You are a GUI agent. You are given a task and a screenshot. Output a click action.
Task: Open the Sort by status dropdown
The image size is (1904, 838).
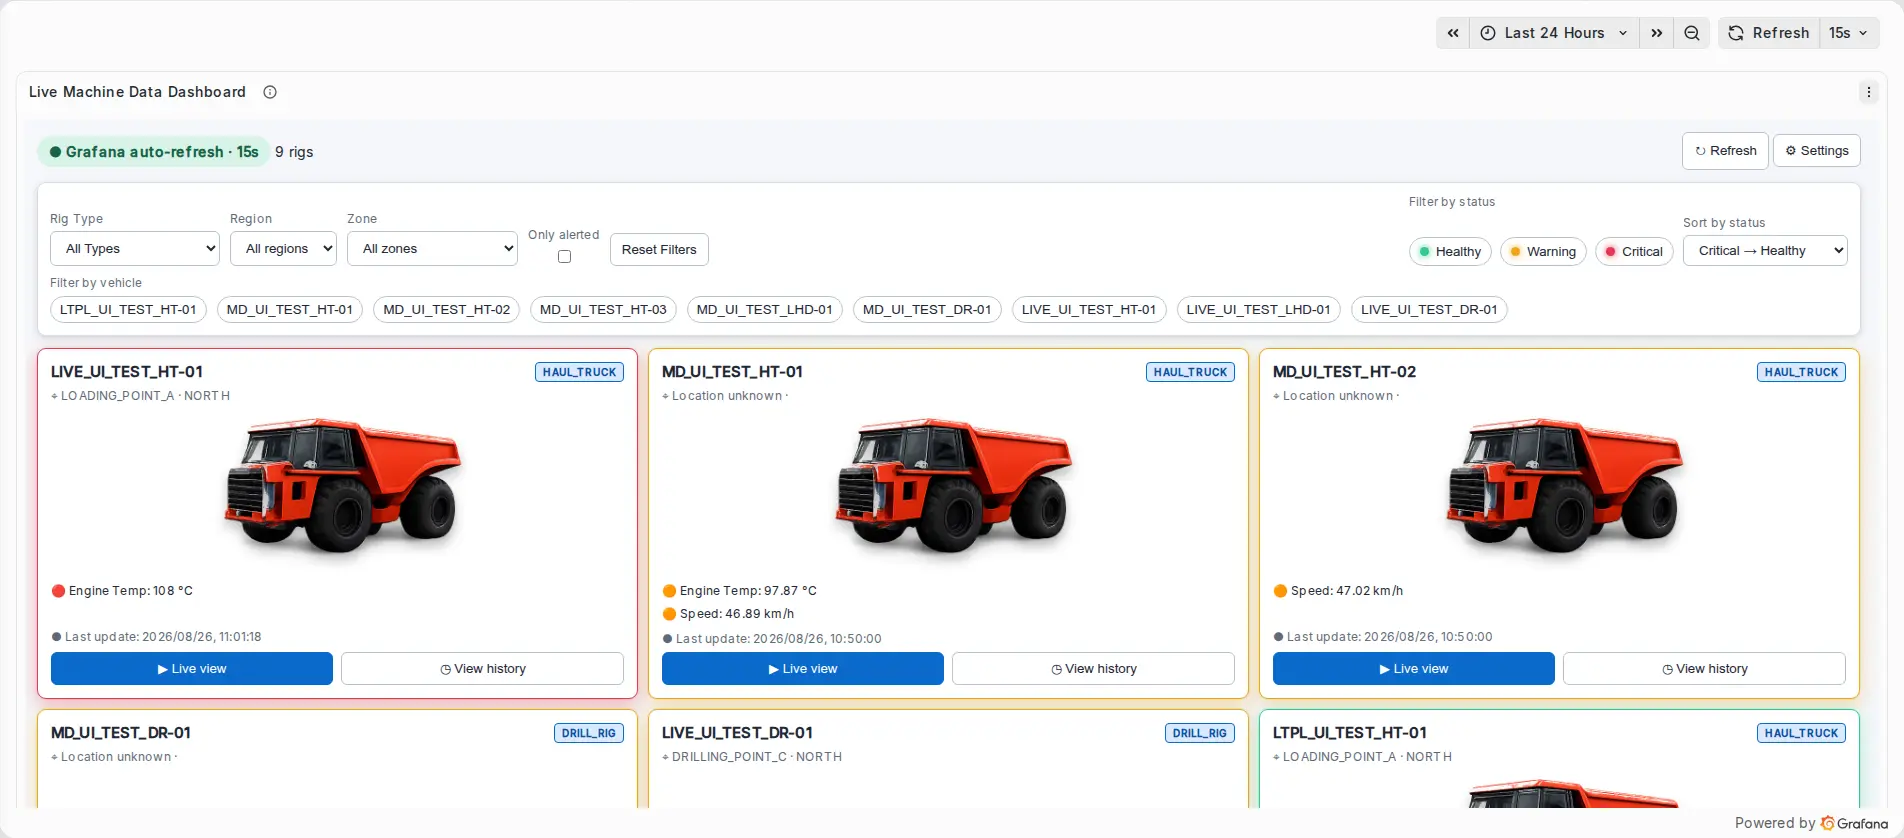[1765, 251]
